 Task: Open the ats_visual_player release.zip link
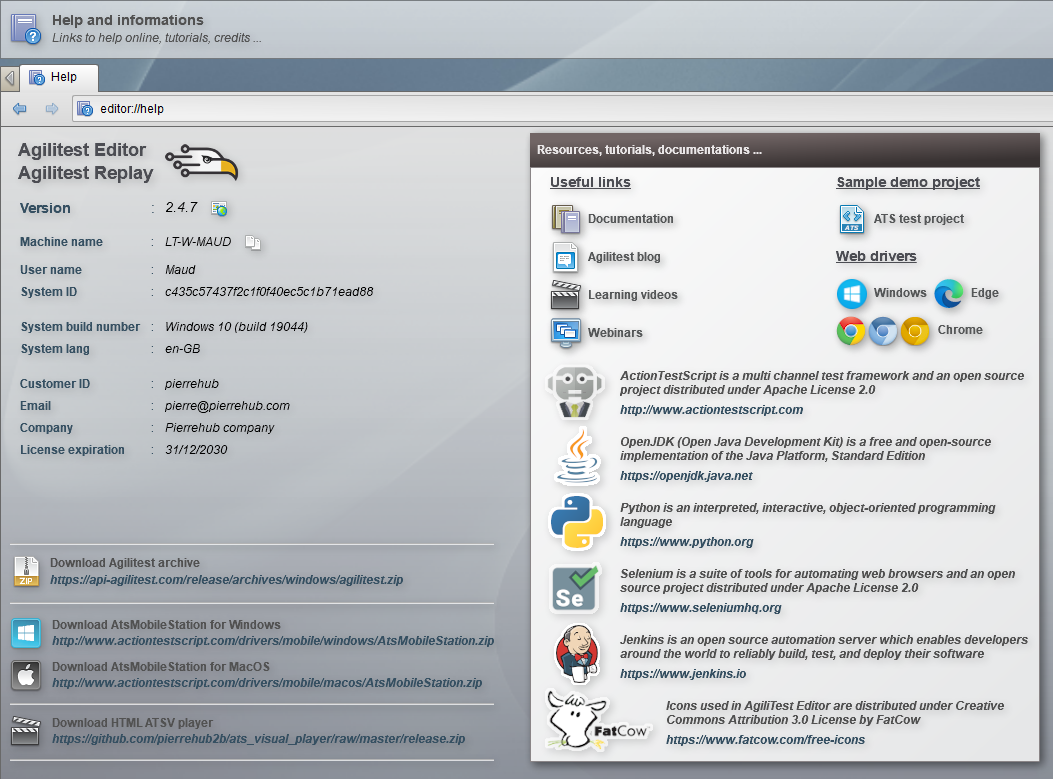(259, 739)
